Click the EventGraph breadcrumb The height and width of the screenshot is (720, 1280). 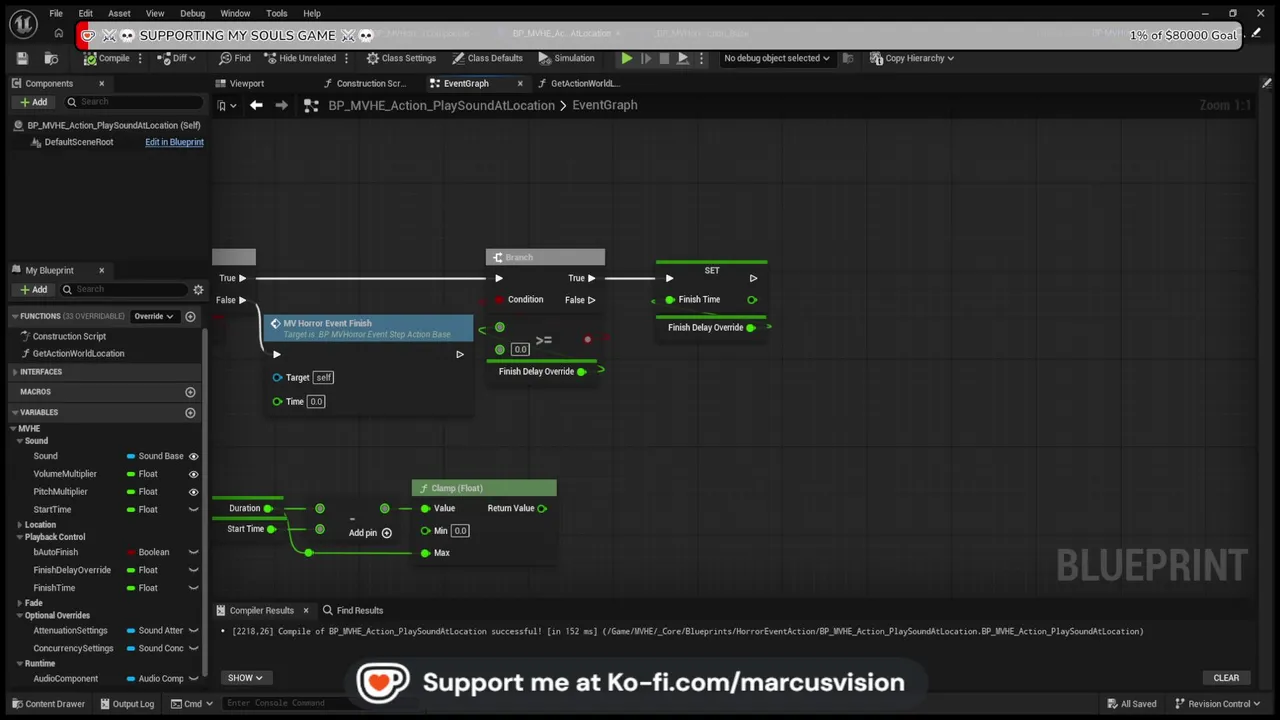click(x=604, y=105)
